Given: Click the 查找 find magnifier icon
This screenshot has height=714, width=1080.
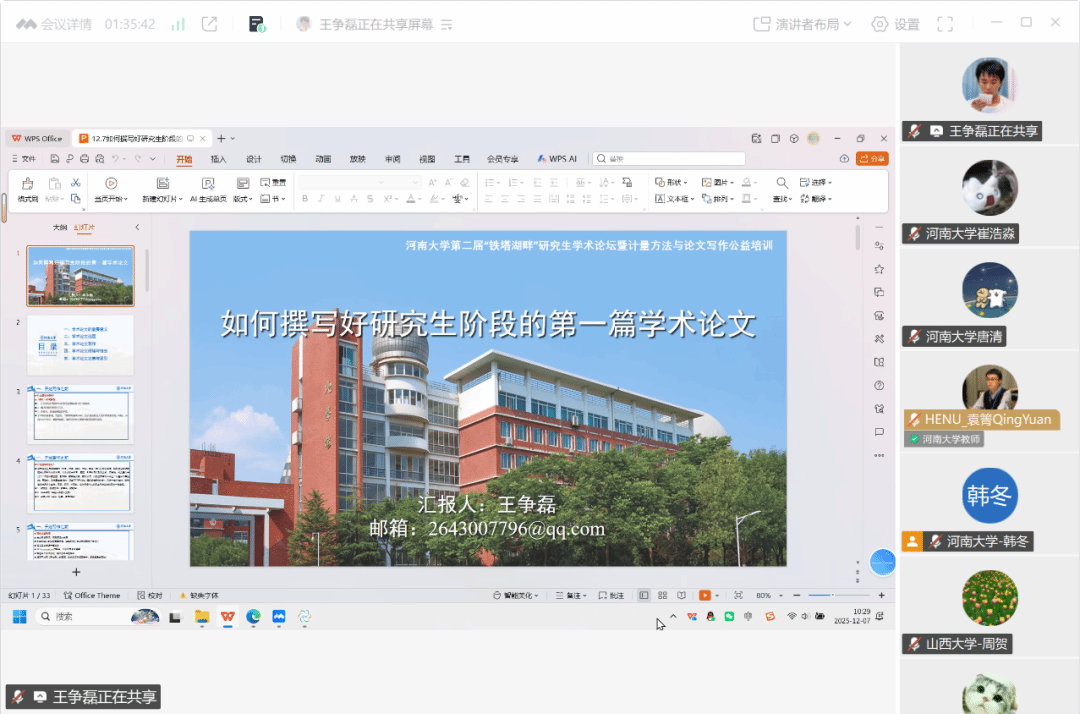Looking at the screenshot, I should click(782, 183).
